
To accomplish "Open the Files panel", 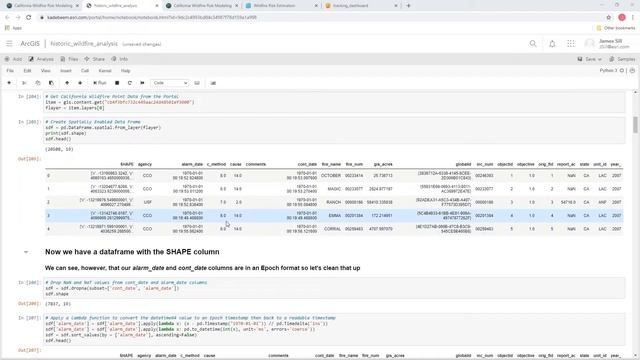I will pos(69,59).
